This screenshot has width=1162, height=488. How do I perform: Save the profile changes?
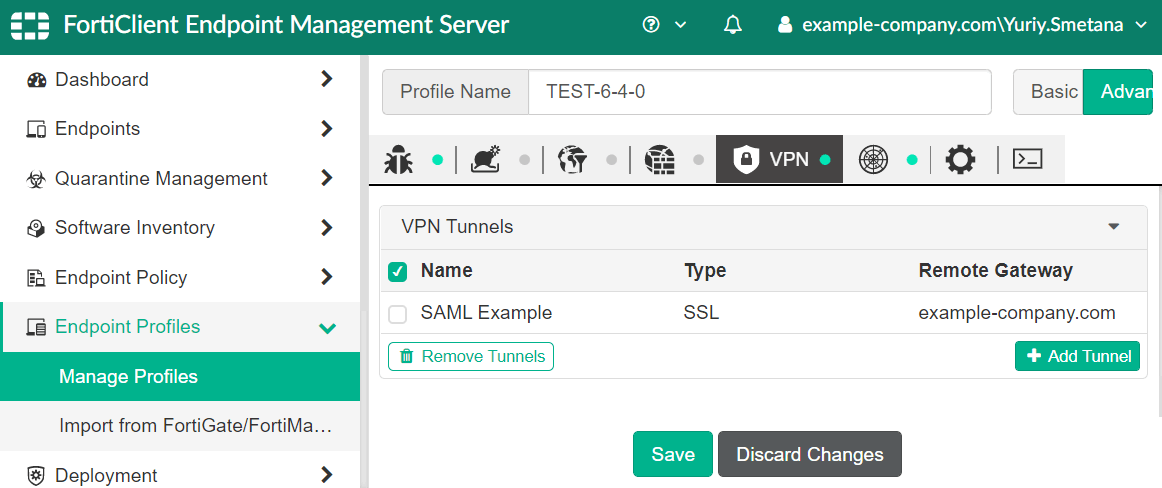coord(672,454)
